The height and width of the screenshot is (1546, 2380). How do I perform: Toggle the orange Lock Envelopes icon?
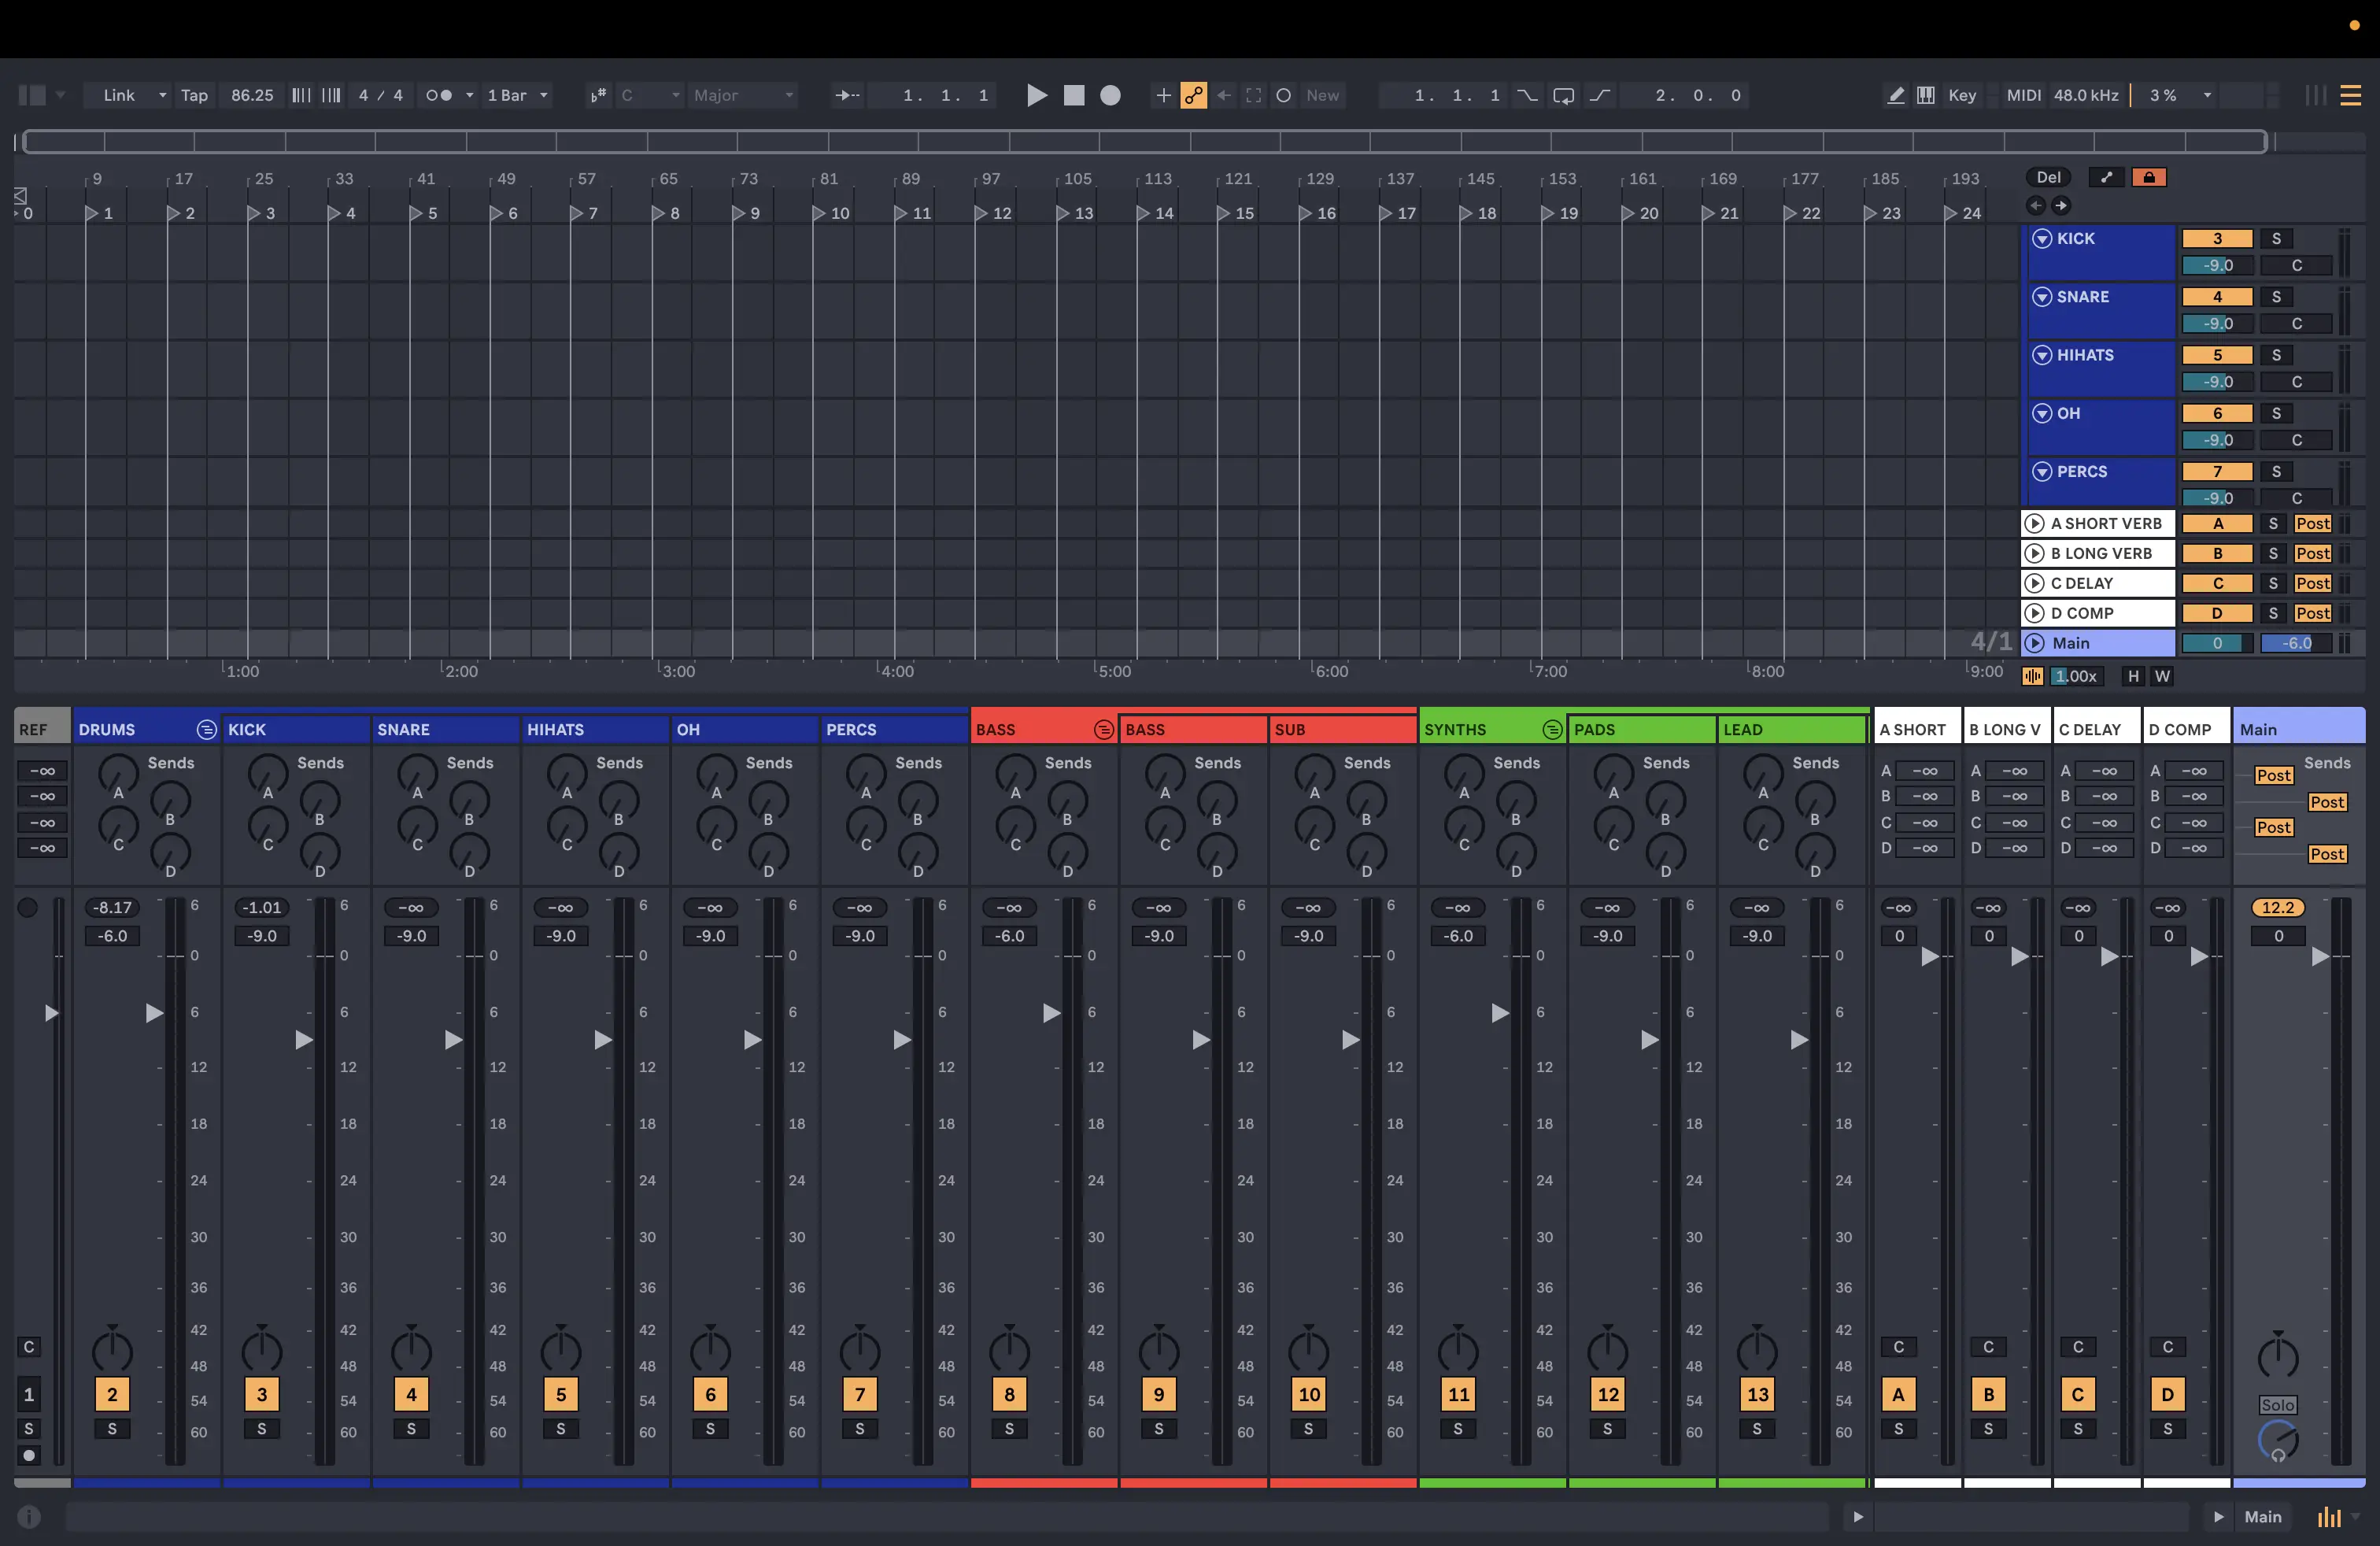(2149, 177)
